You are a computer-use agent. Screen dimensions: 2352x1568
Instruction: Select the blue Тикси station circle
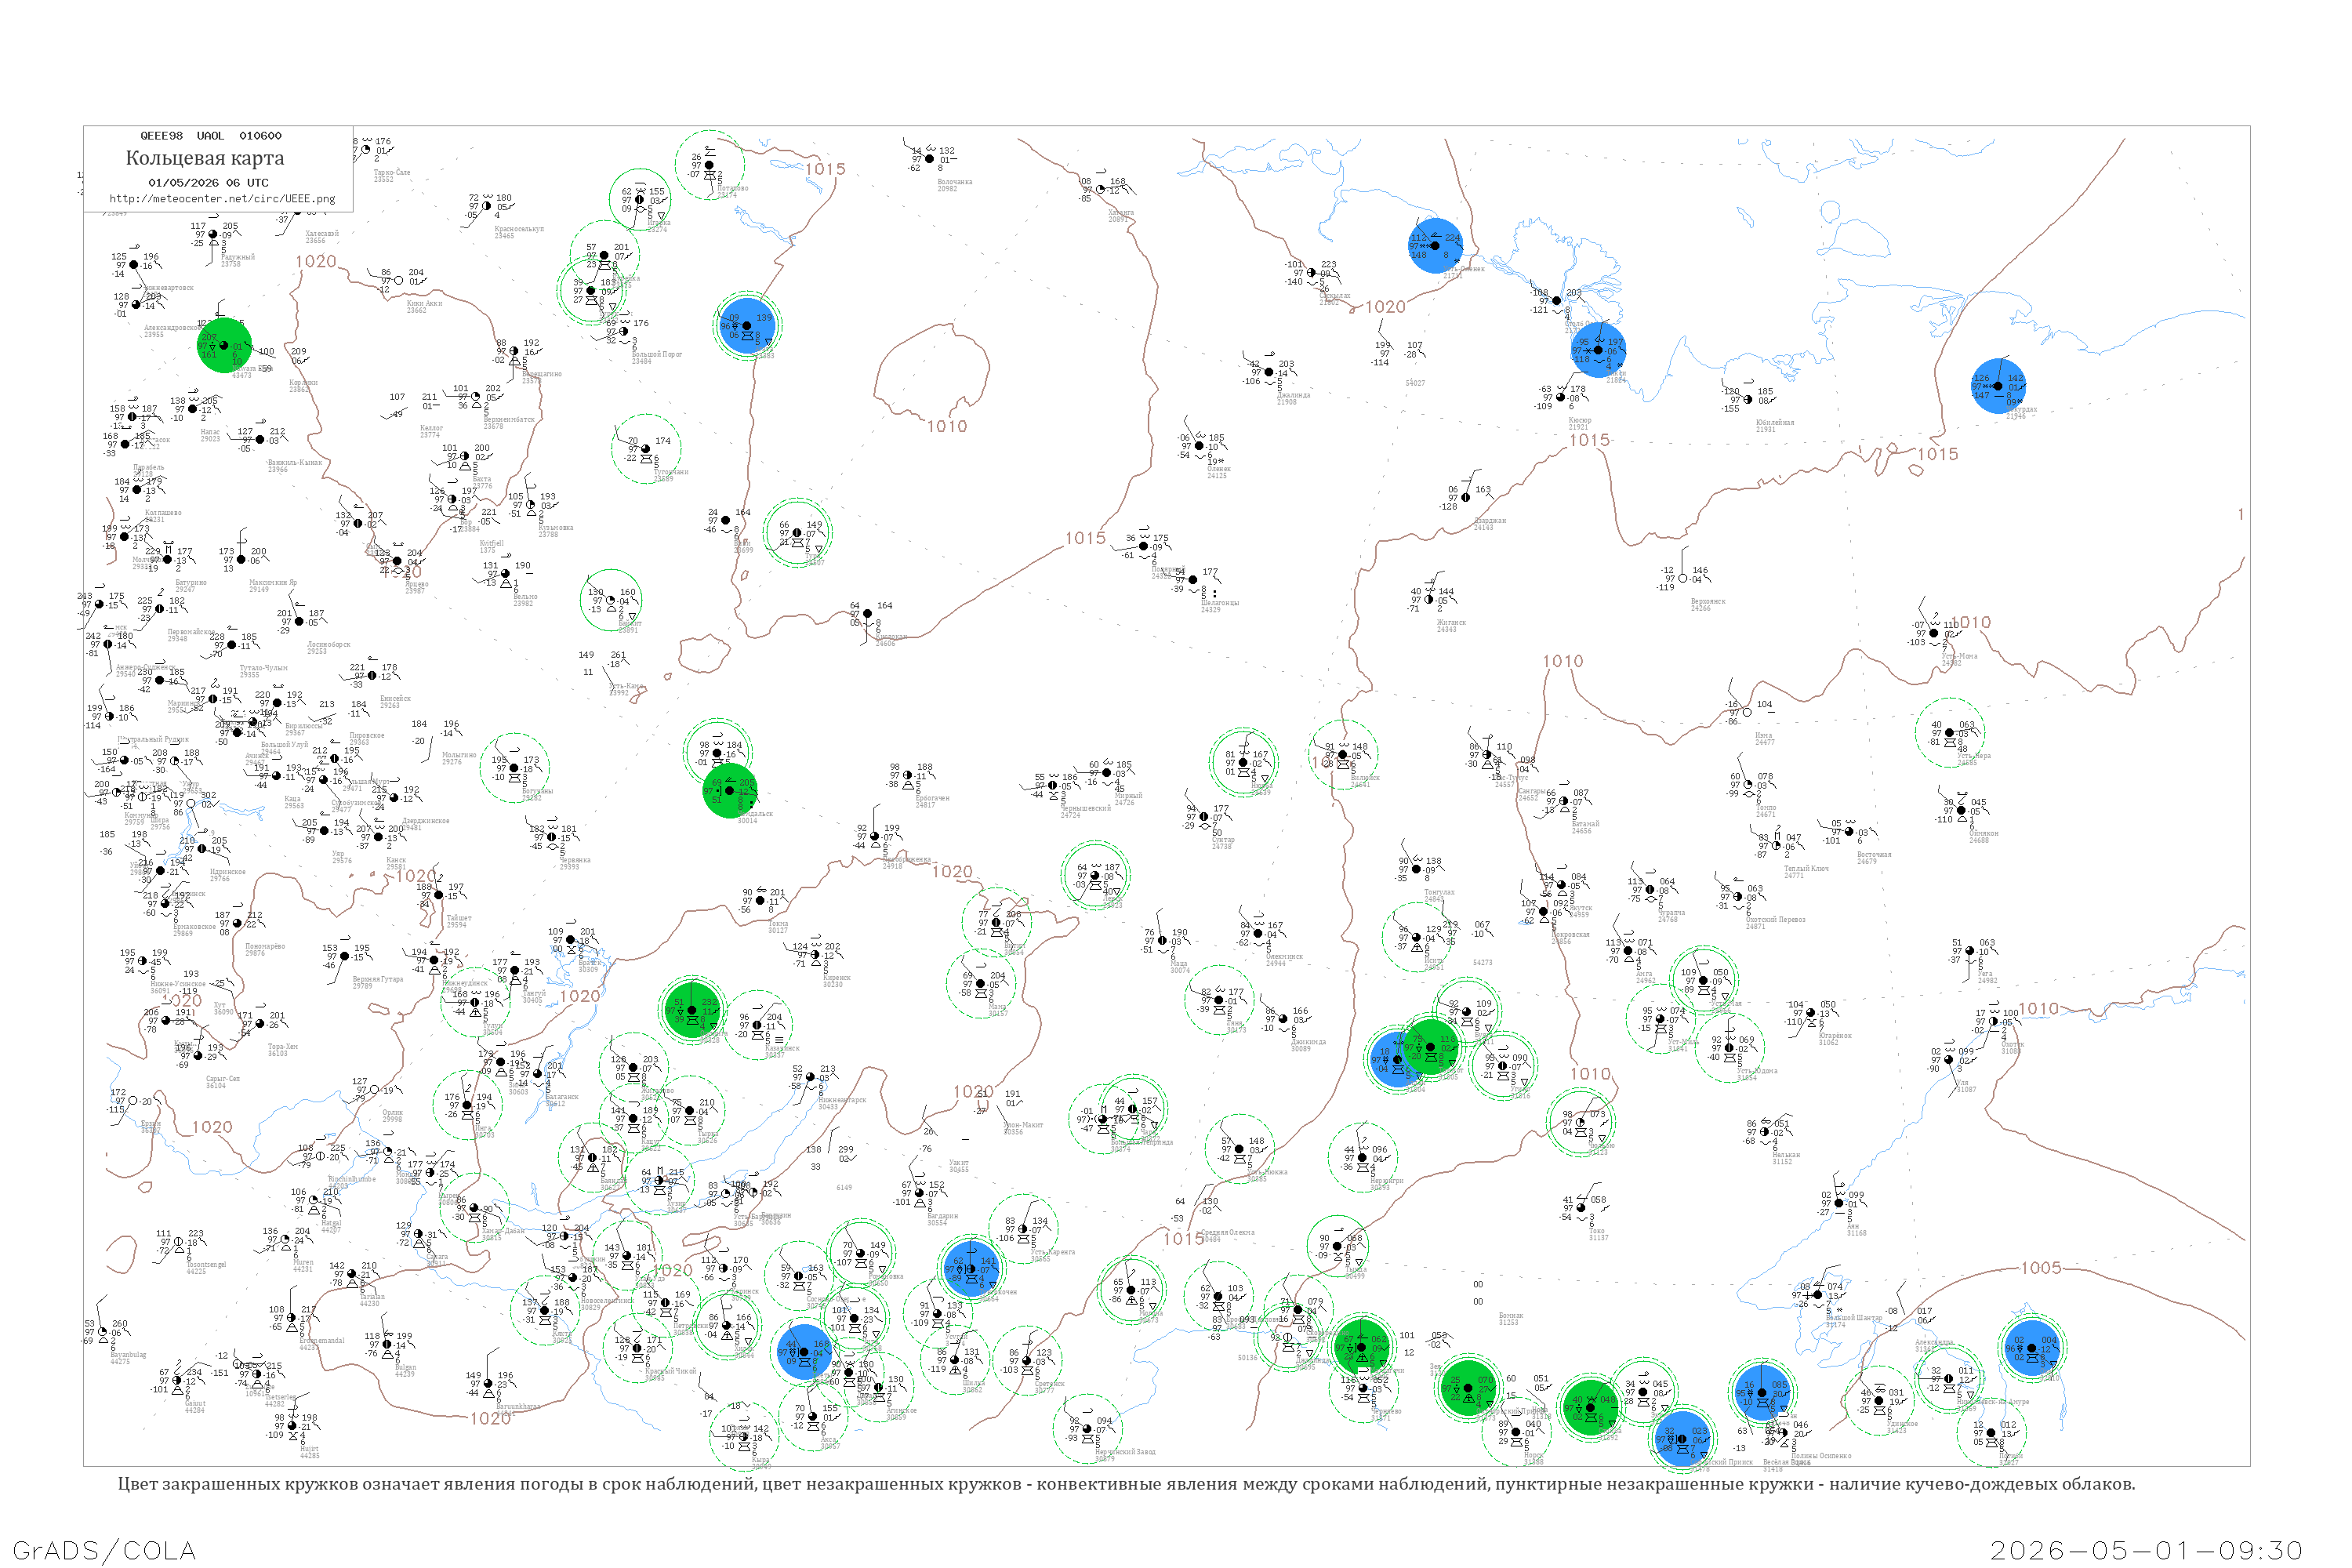[1597, 349]
